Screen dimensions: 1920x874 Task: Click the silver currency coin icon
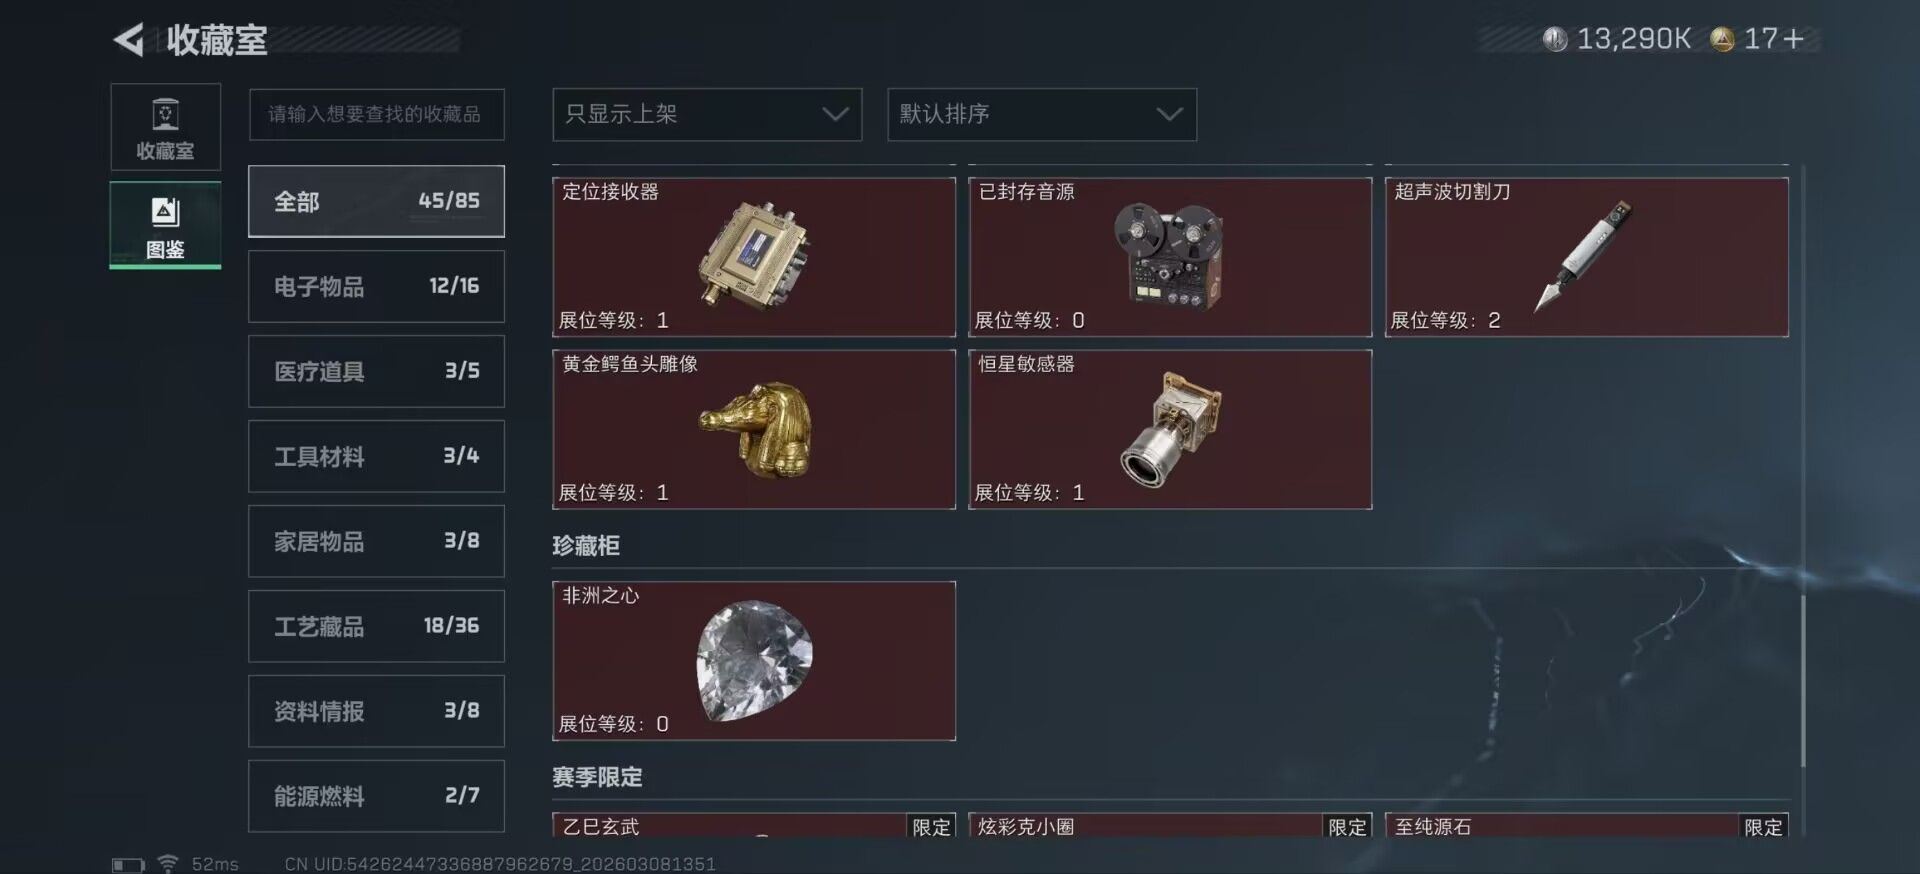pos(1554,39)
